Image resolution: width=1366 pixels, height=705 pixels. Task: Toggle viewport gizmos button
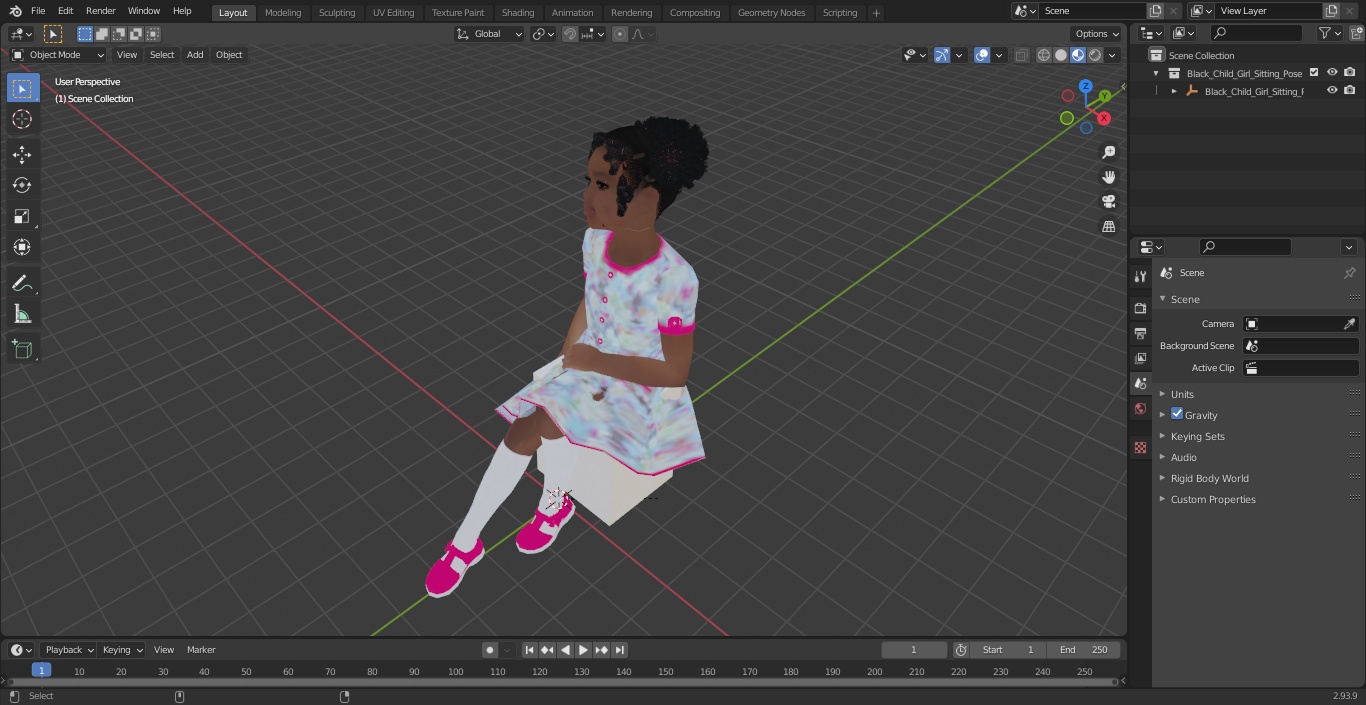click(942, 55)
